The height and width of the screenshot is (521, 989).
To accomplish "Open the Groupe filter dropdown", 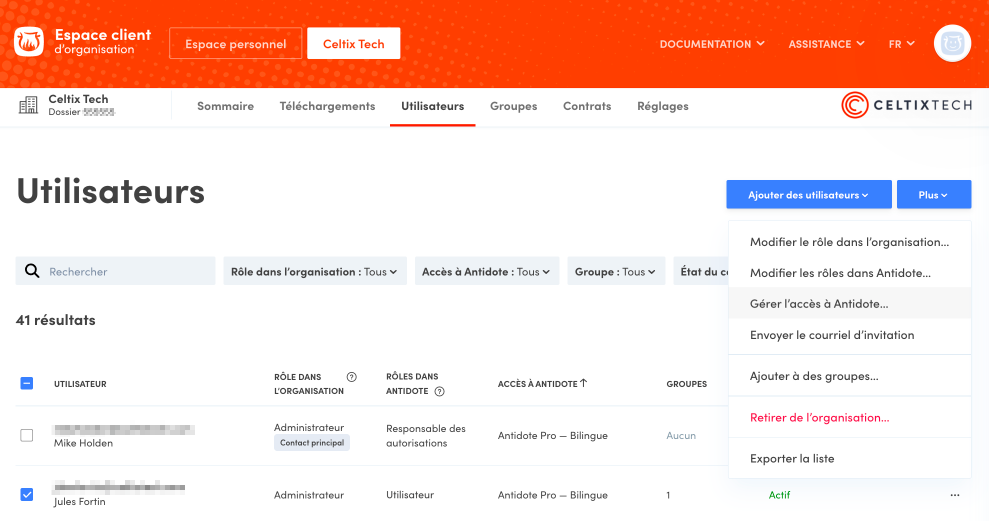I will pyautogui.click(x=615, y=271).
